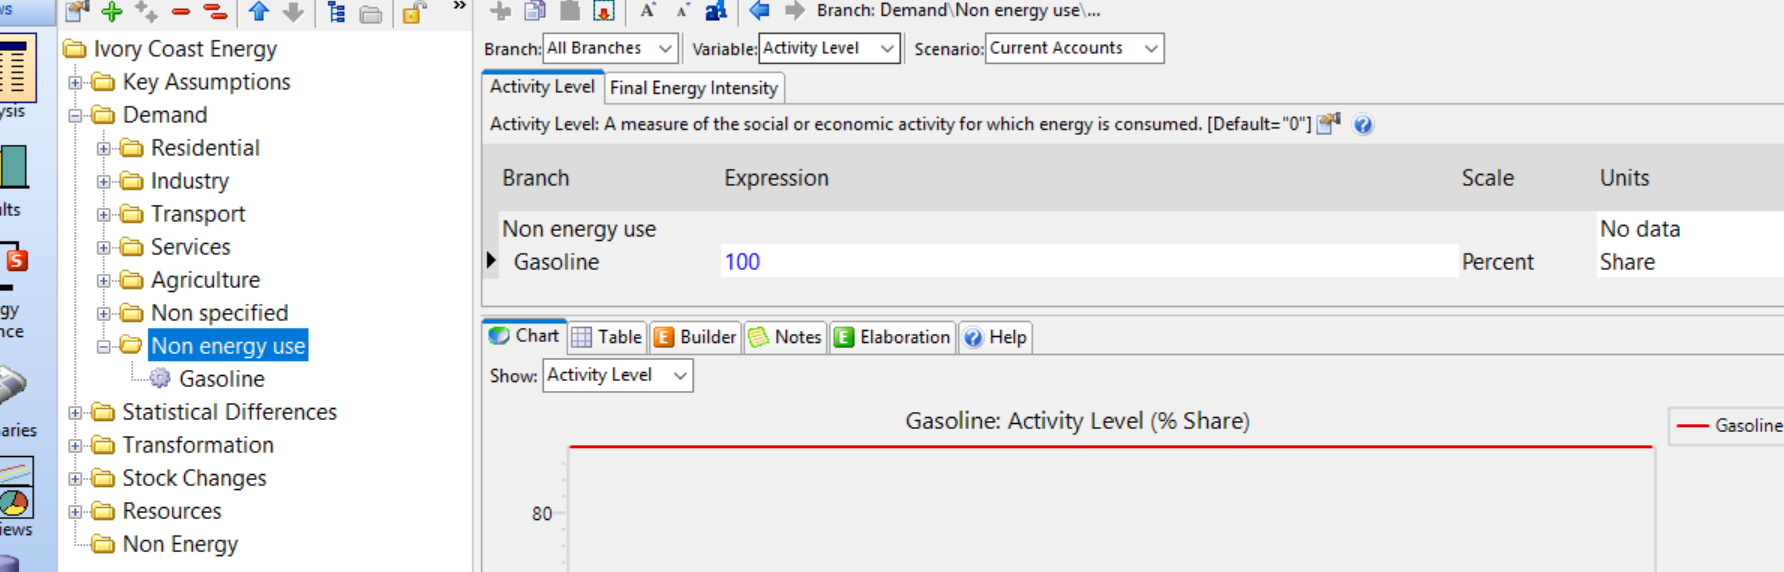This screenshot has height=572, width=1784.
Task: Open the Builder tab
Action: click(696, 337)
